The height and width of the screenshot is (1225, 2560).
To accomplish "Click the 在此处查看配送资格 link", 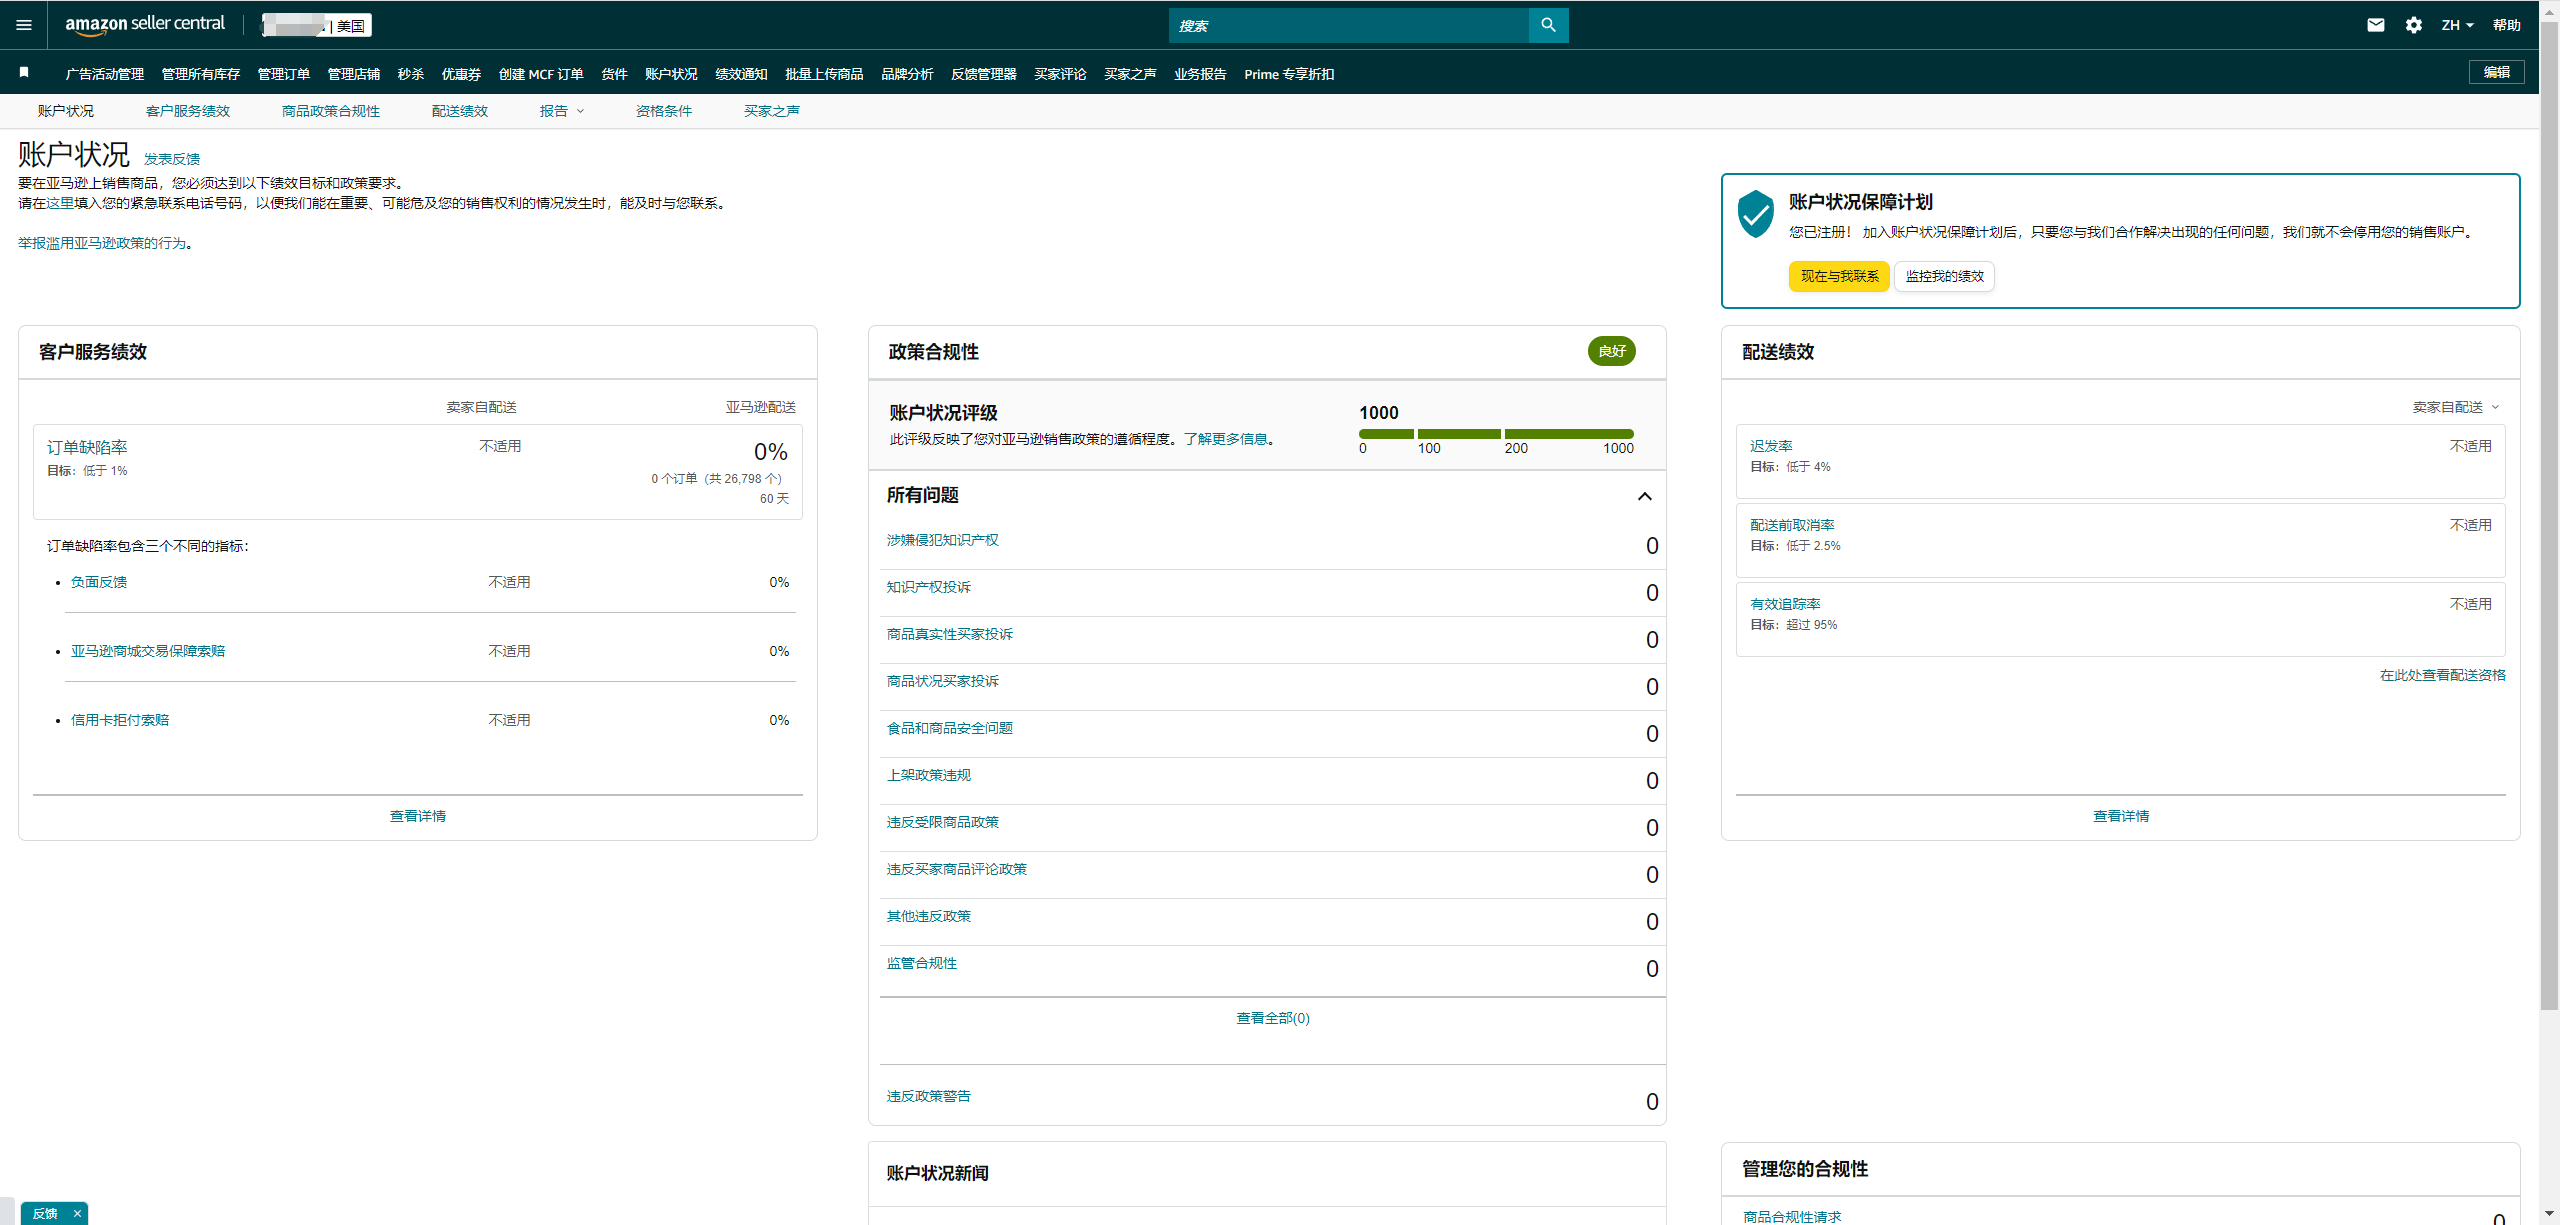I will coord(2442,675).
